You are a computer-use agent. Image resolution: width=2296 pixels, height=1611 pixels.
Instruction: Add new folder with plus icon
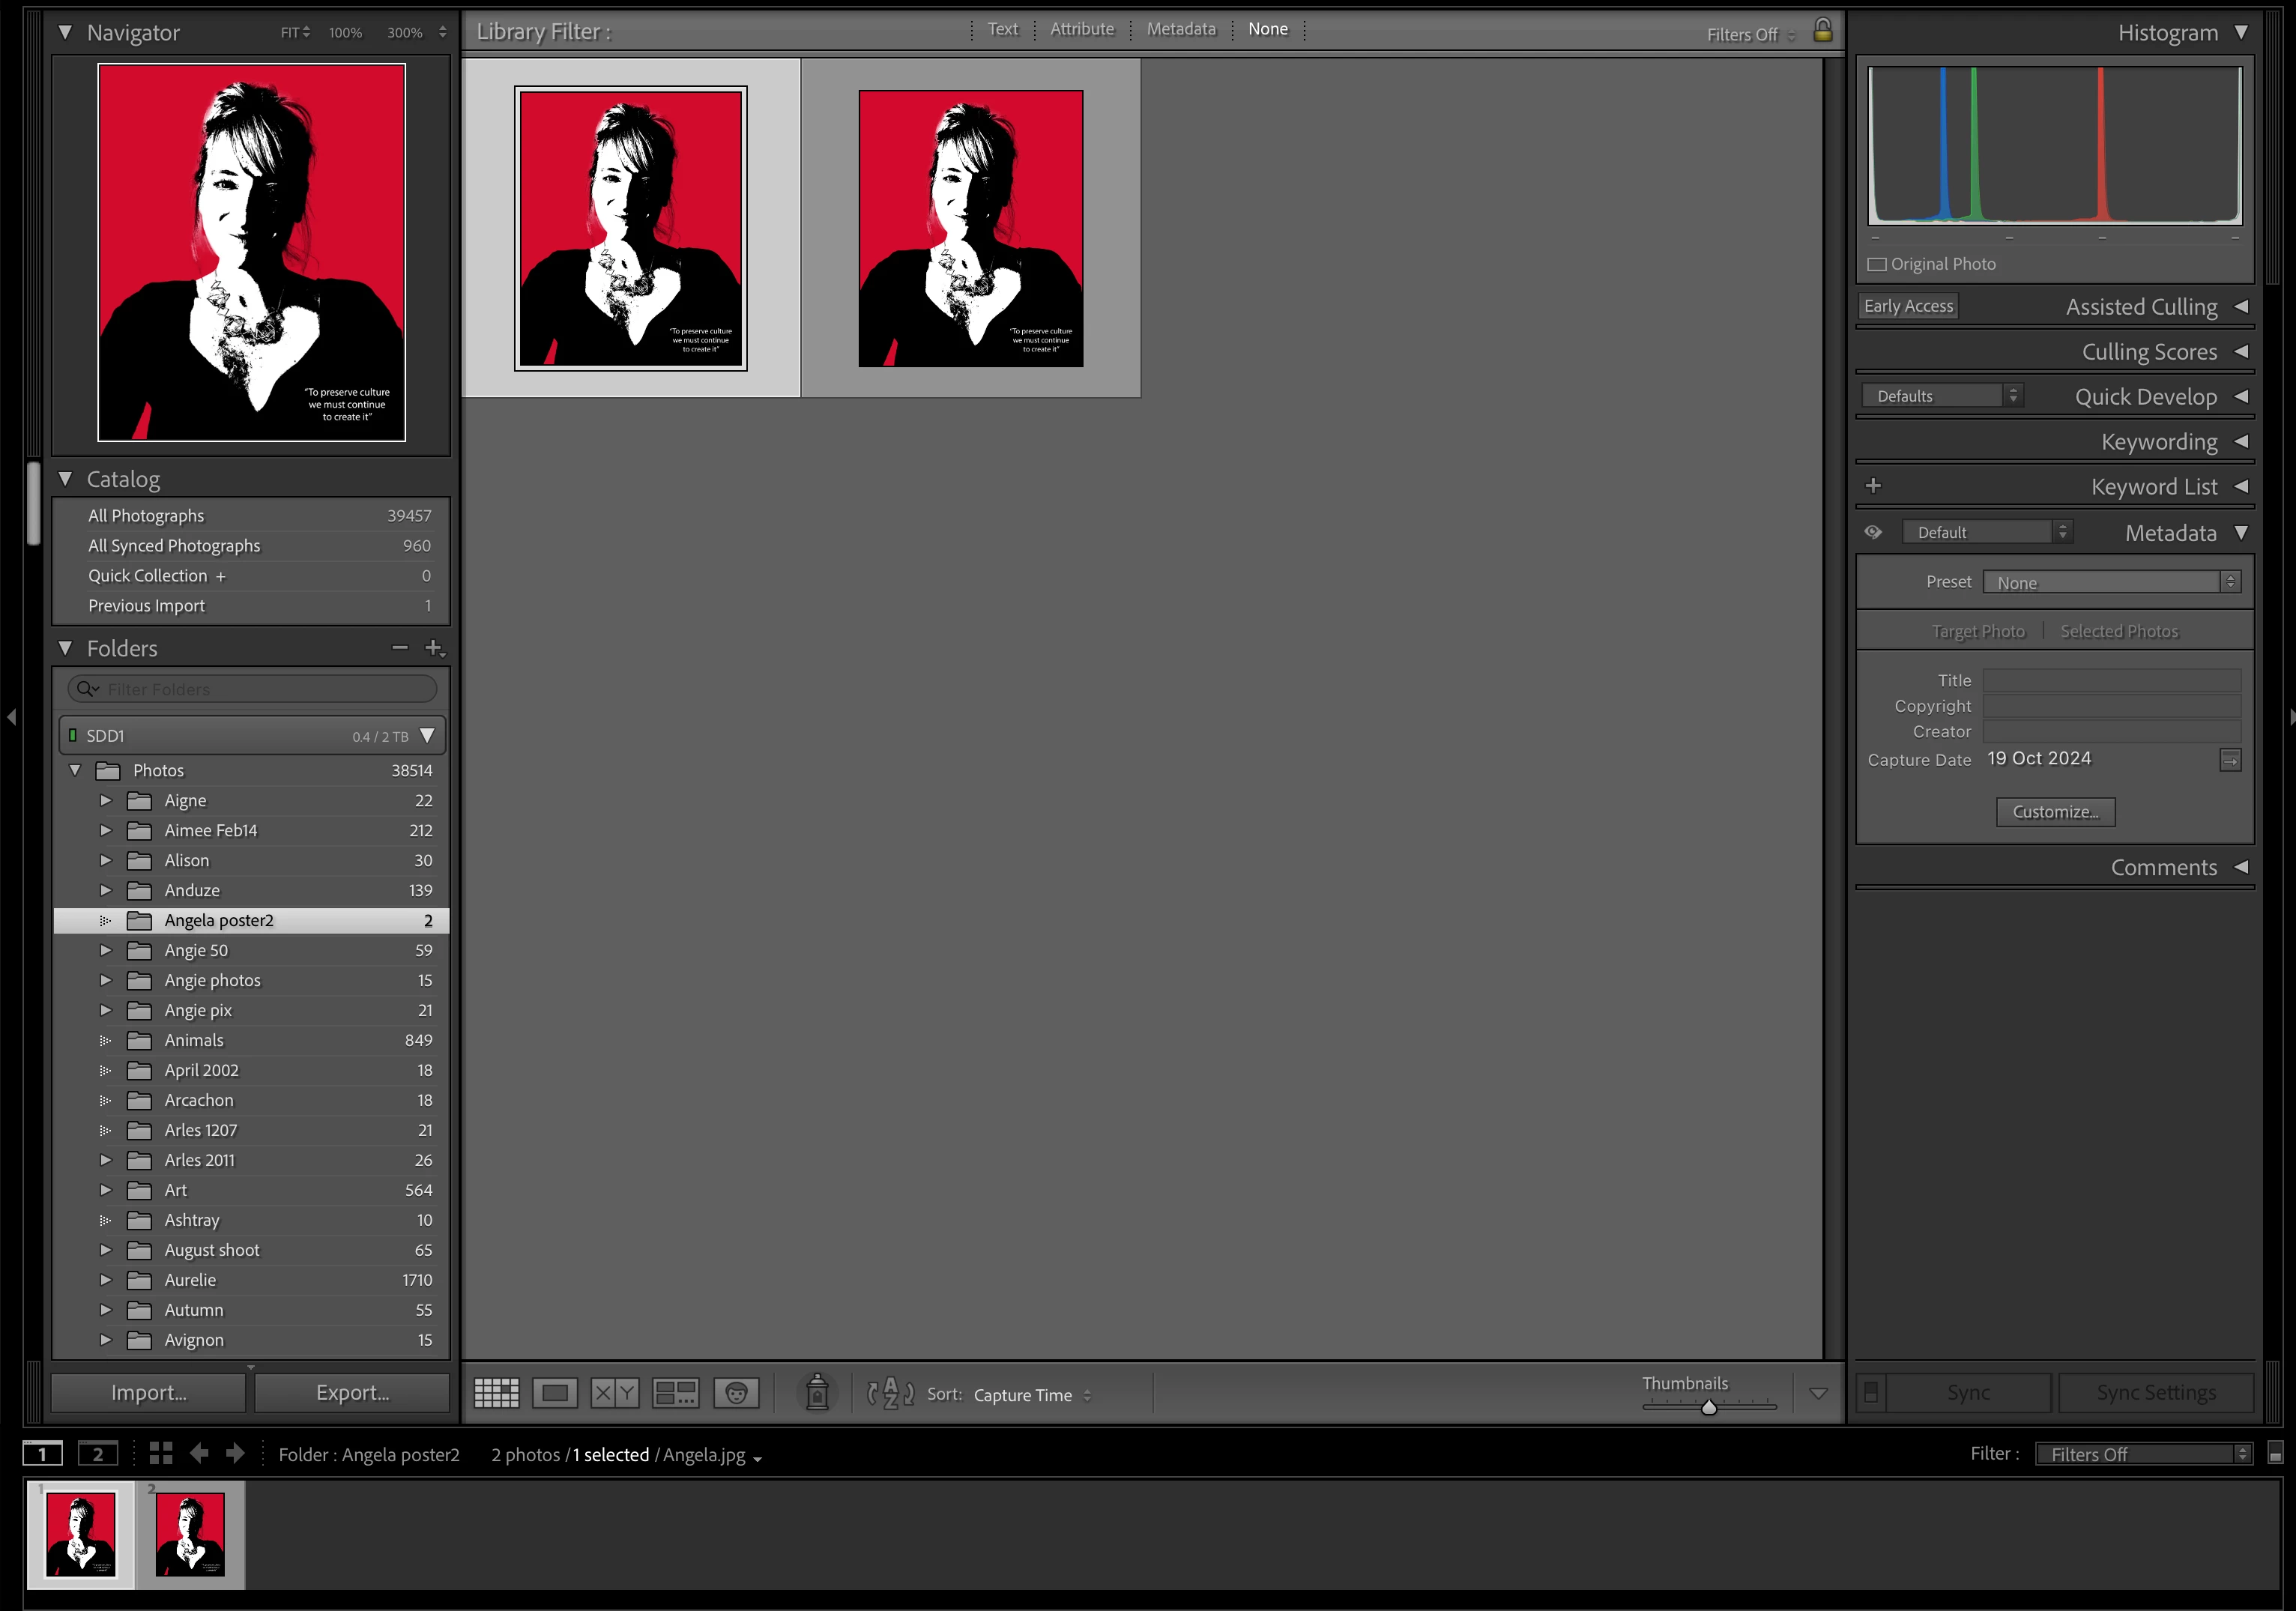click(433, 648)
